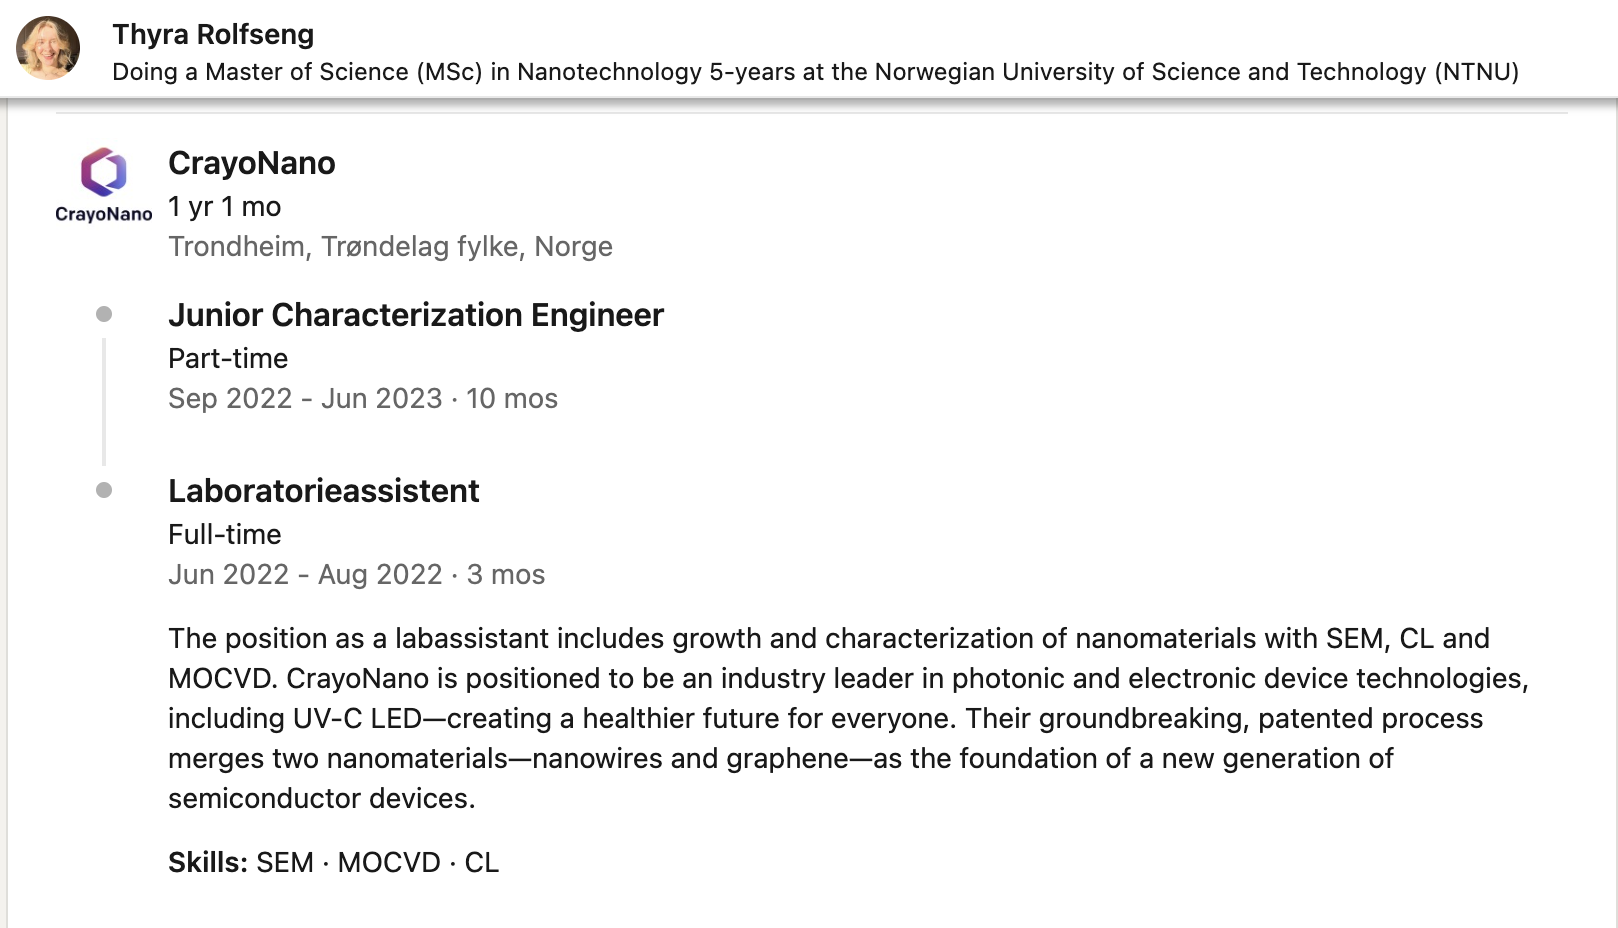Click the Jun 2022 - Aug 2022 date range
Viewport: 1618px width, 928px height.
point(305,574)
